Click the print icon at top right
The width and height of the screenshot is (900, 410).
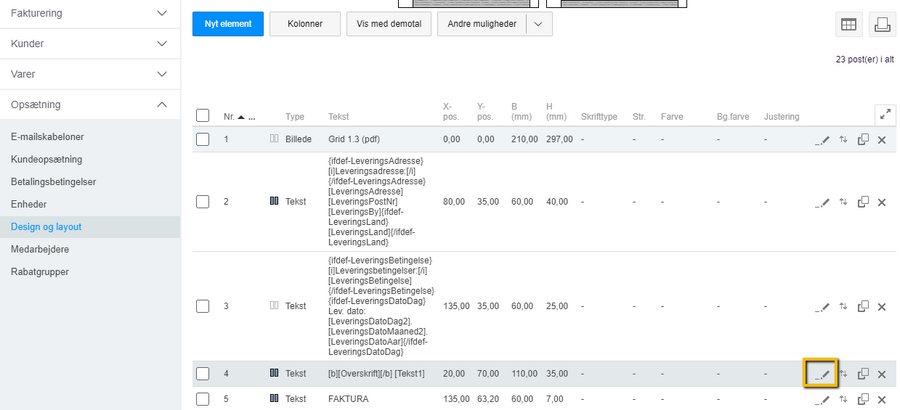tap(881, 25)
